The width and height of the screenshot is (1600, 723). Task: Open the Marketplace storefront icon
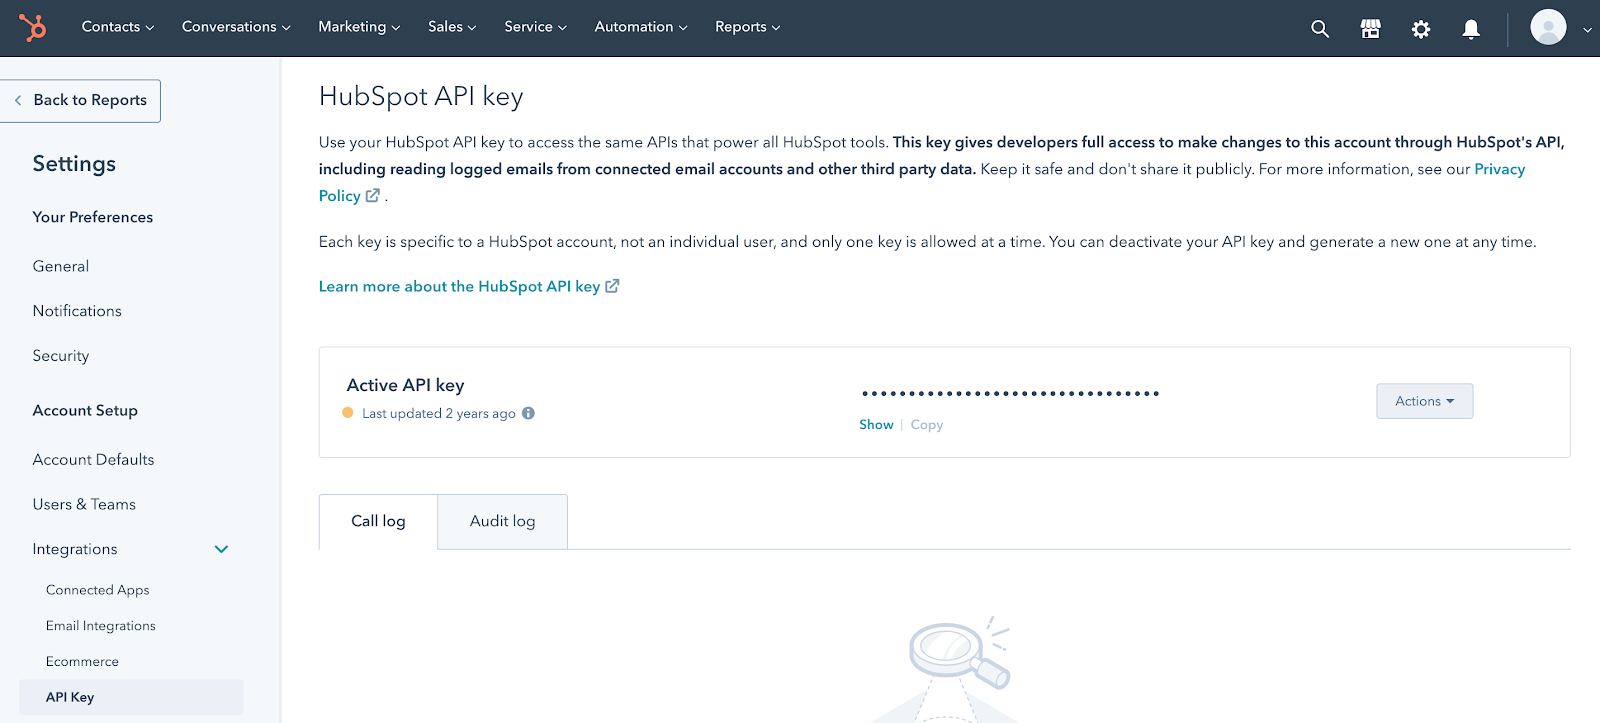[1370, 29]
